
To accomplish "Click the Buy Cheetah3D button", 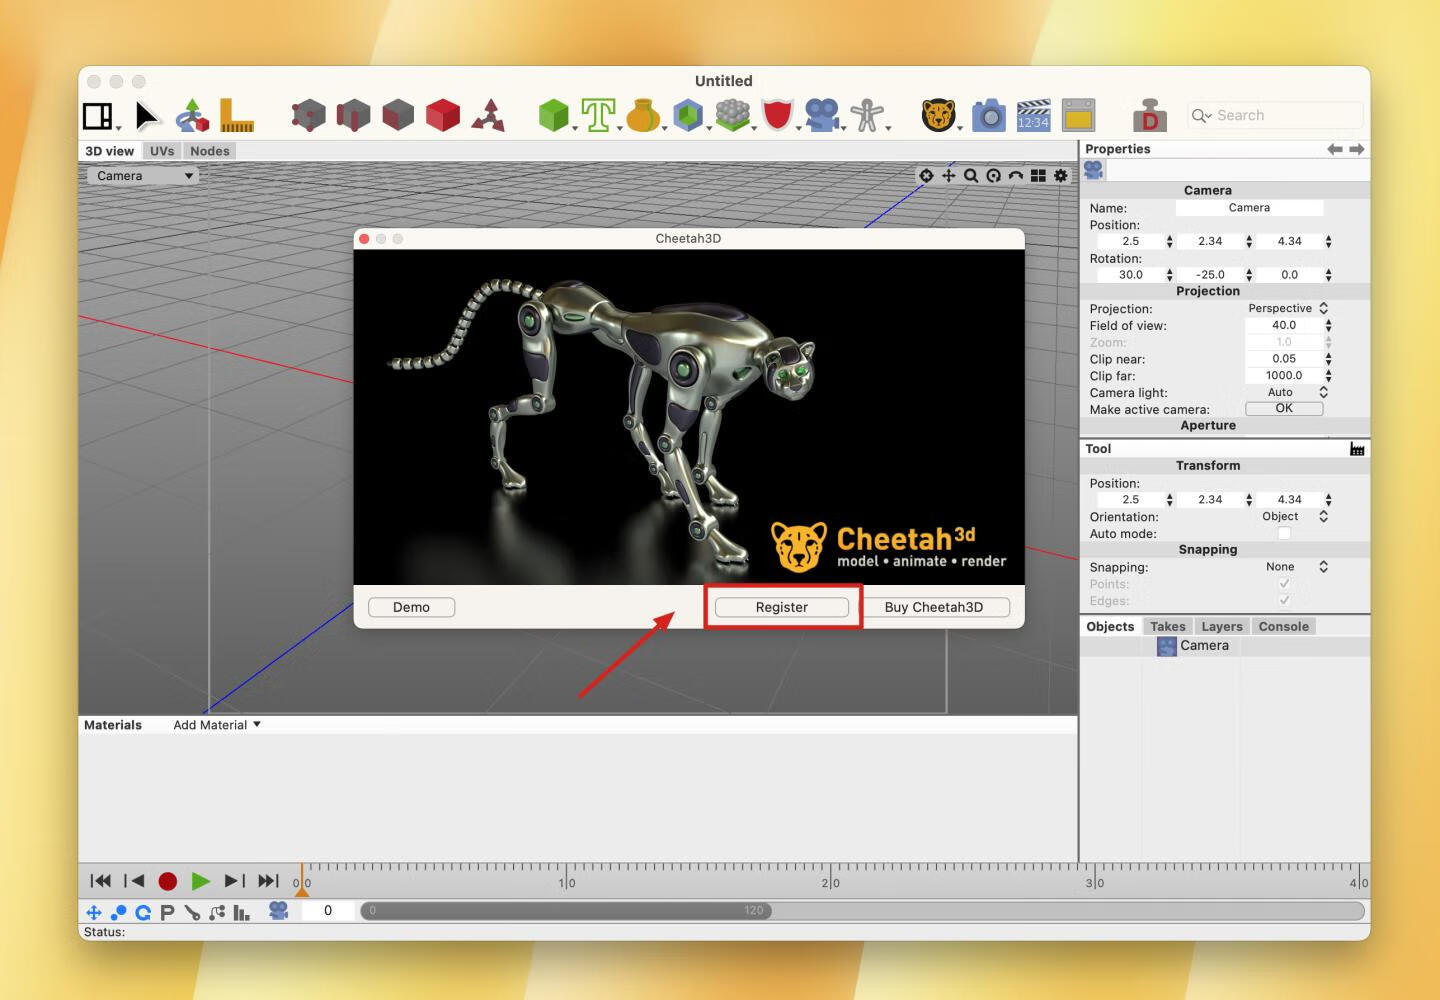I will click(x=934, y=607).
